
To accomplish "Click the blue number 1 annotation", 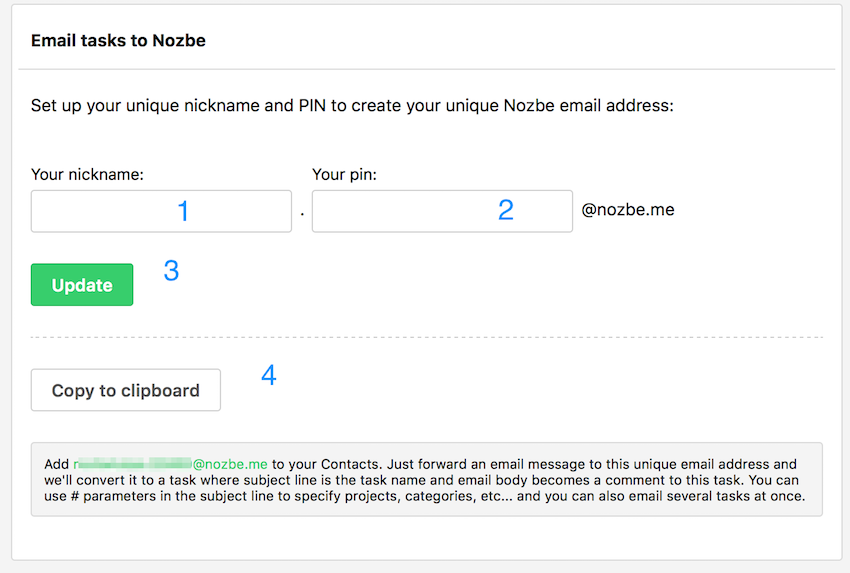I will [x=183, y=211].
